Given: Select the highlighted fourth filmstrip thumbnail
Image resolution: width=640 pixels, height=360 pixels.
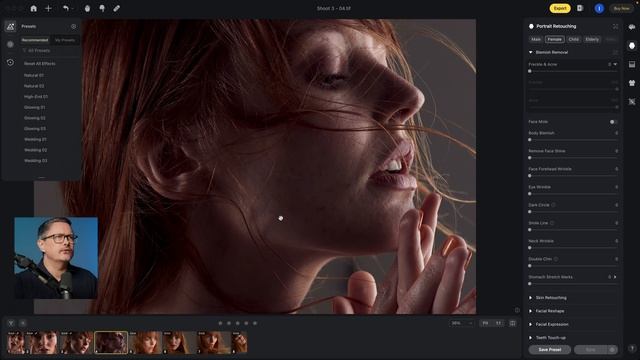Looking at the screenshot, I should pyautogui.click(x=111, y=342).
